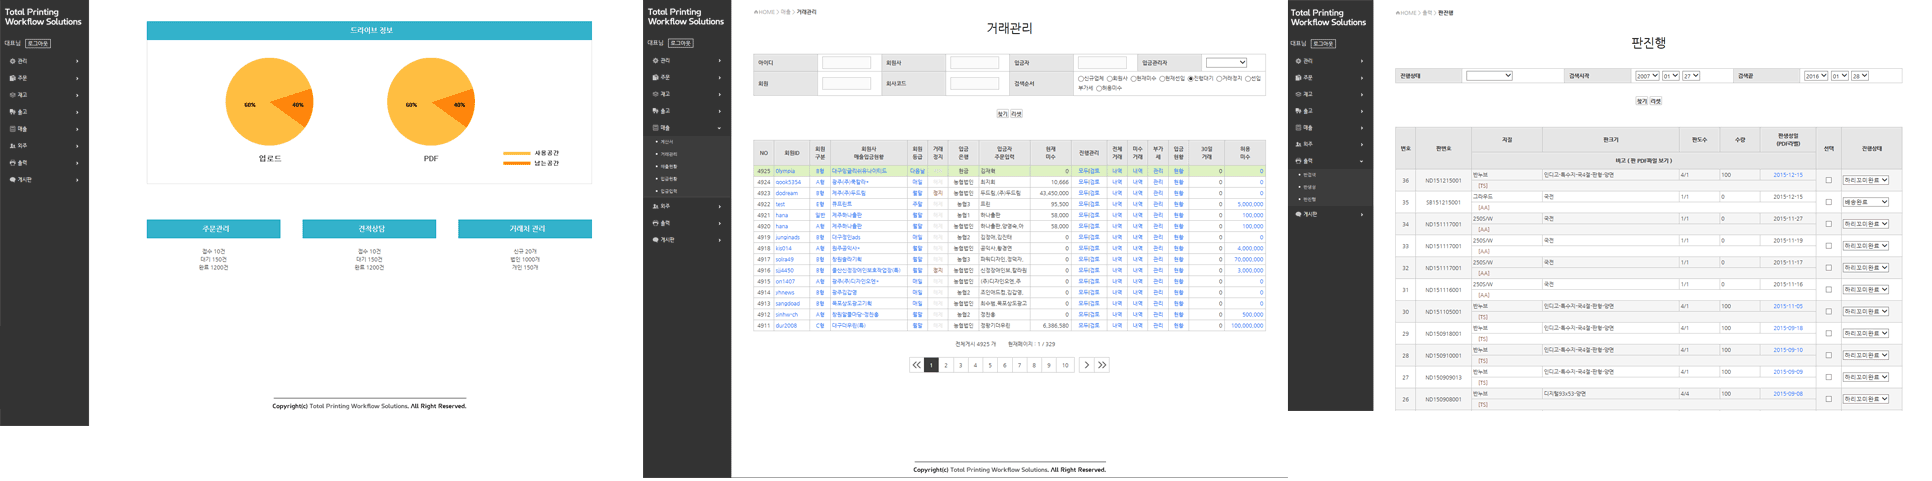Click 매출 icon in 판진행 panel sidebar
This screenshot has width=1932, height=481.
tap(1298, 128)
